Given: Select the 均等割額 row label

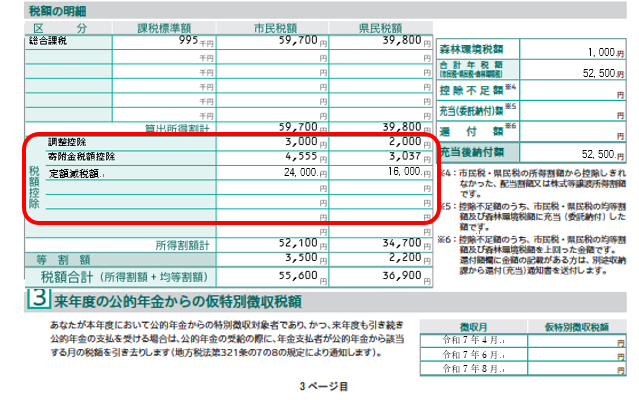Looking at the screenshot, I should pos(63,260).
